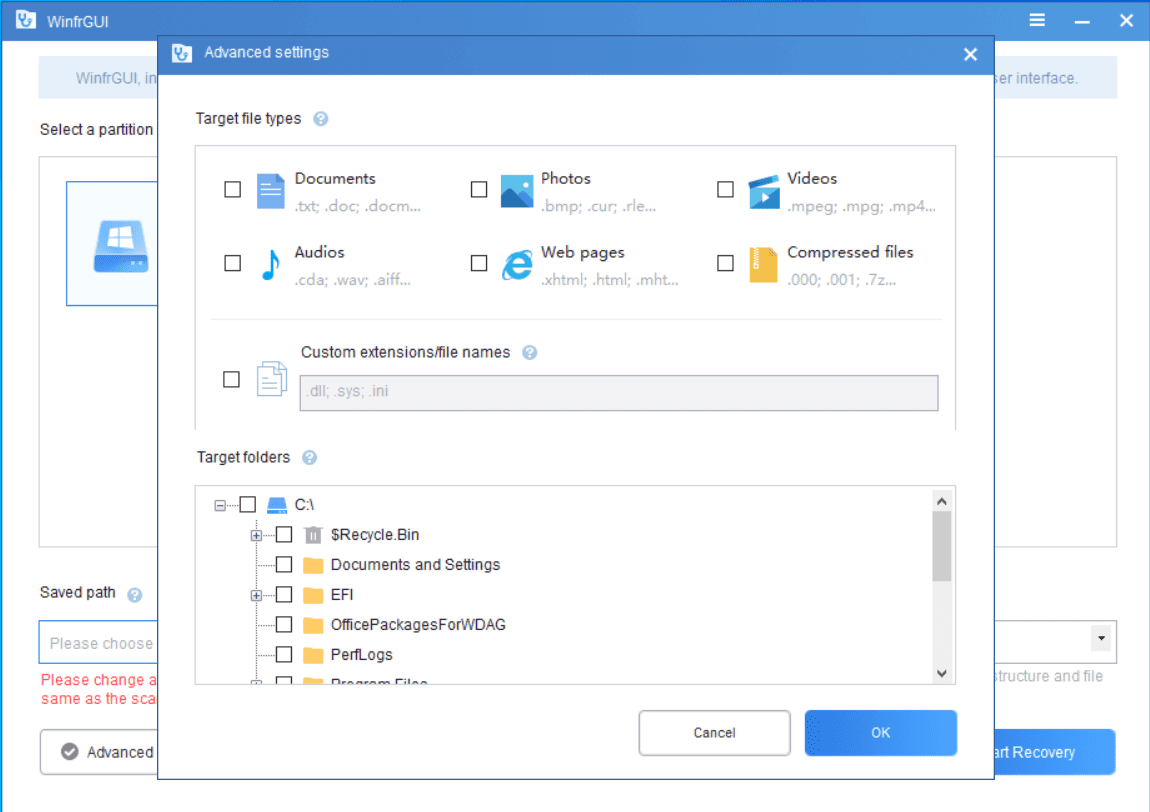Click the custom extensions text field
This screenshot has height=812, width=1150.
pos(619,393)
